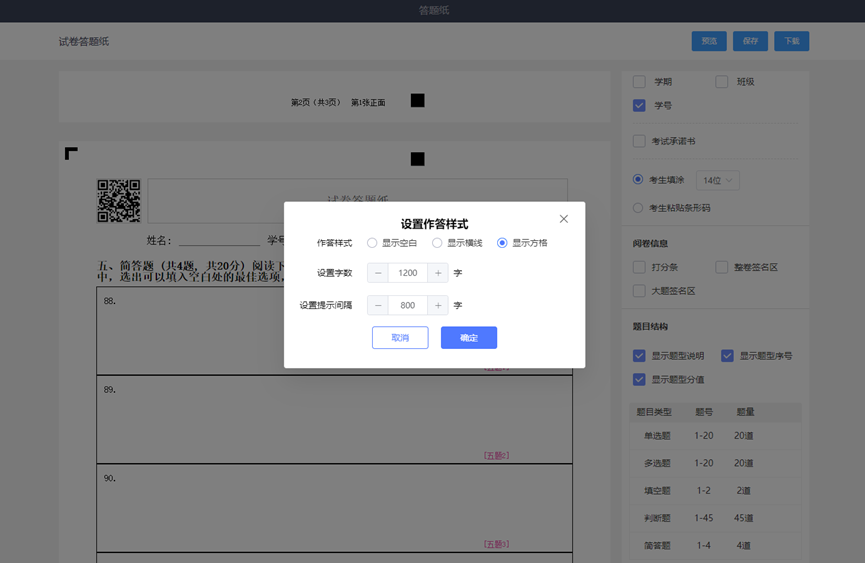Viewport: 865px width, 563px height.
Task: Decrease 设置字数 with minus button
Action: [378, 273]
